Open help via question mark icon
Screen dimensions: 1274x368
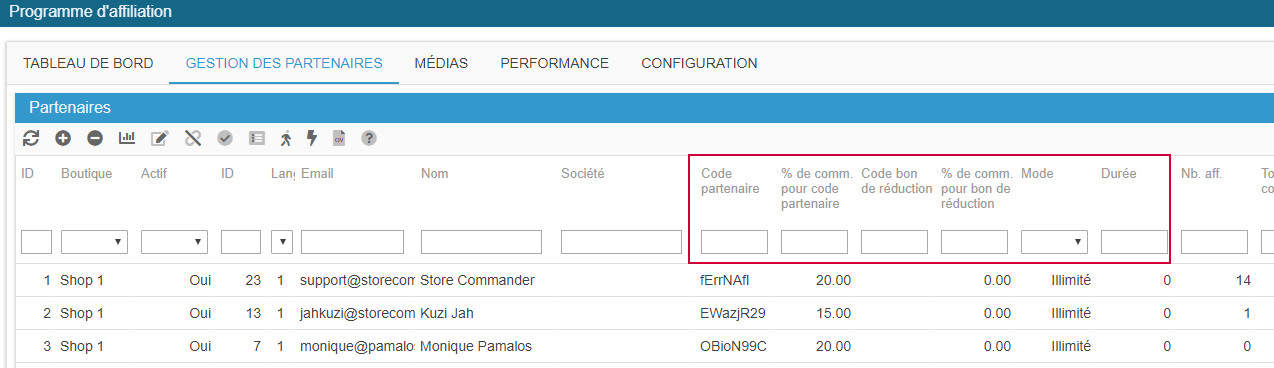(x=369, y=138)
